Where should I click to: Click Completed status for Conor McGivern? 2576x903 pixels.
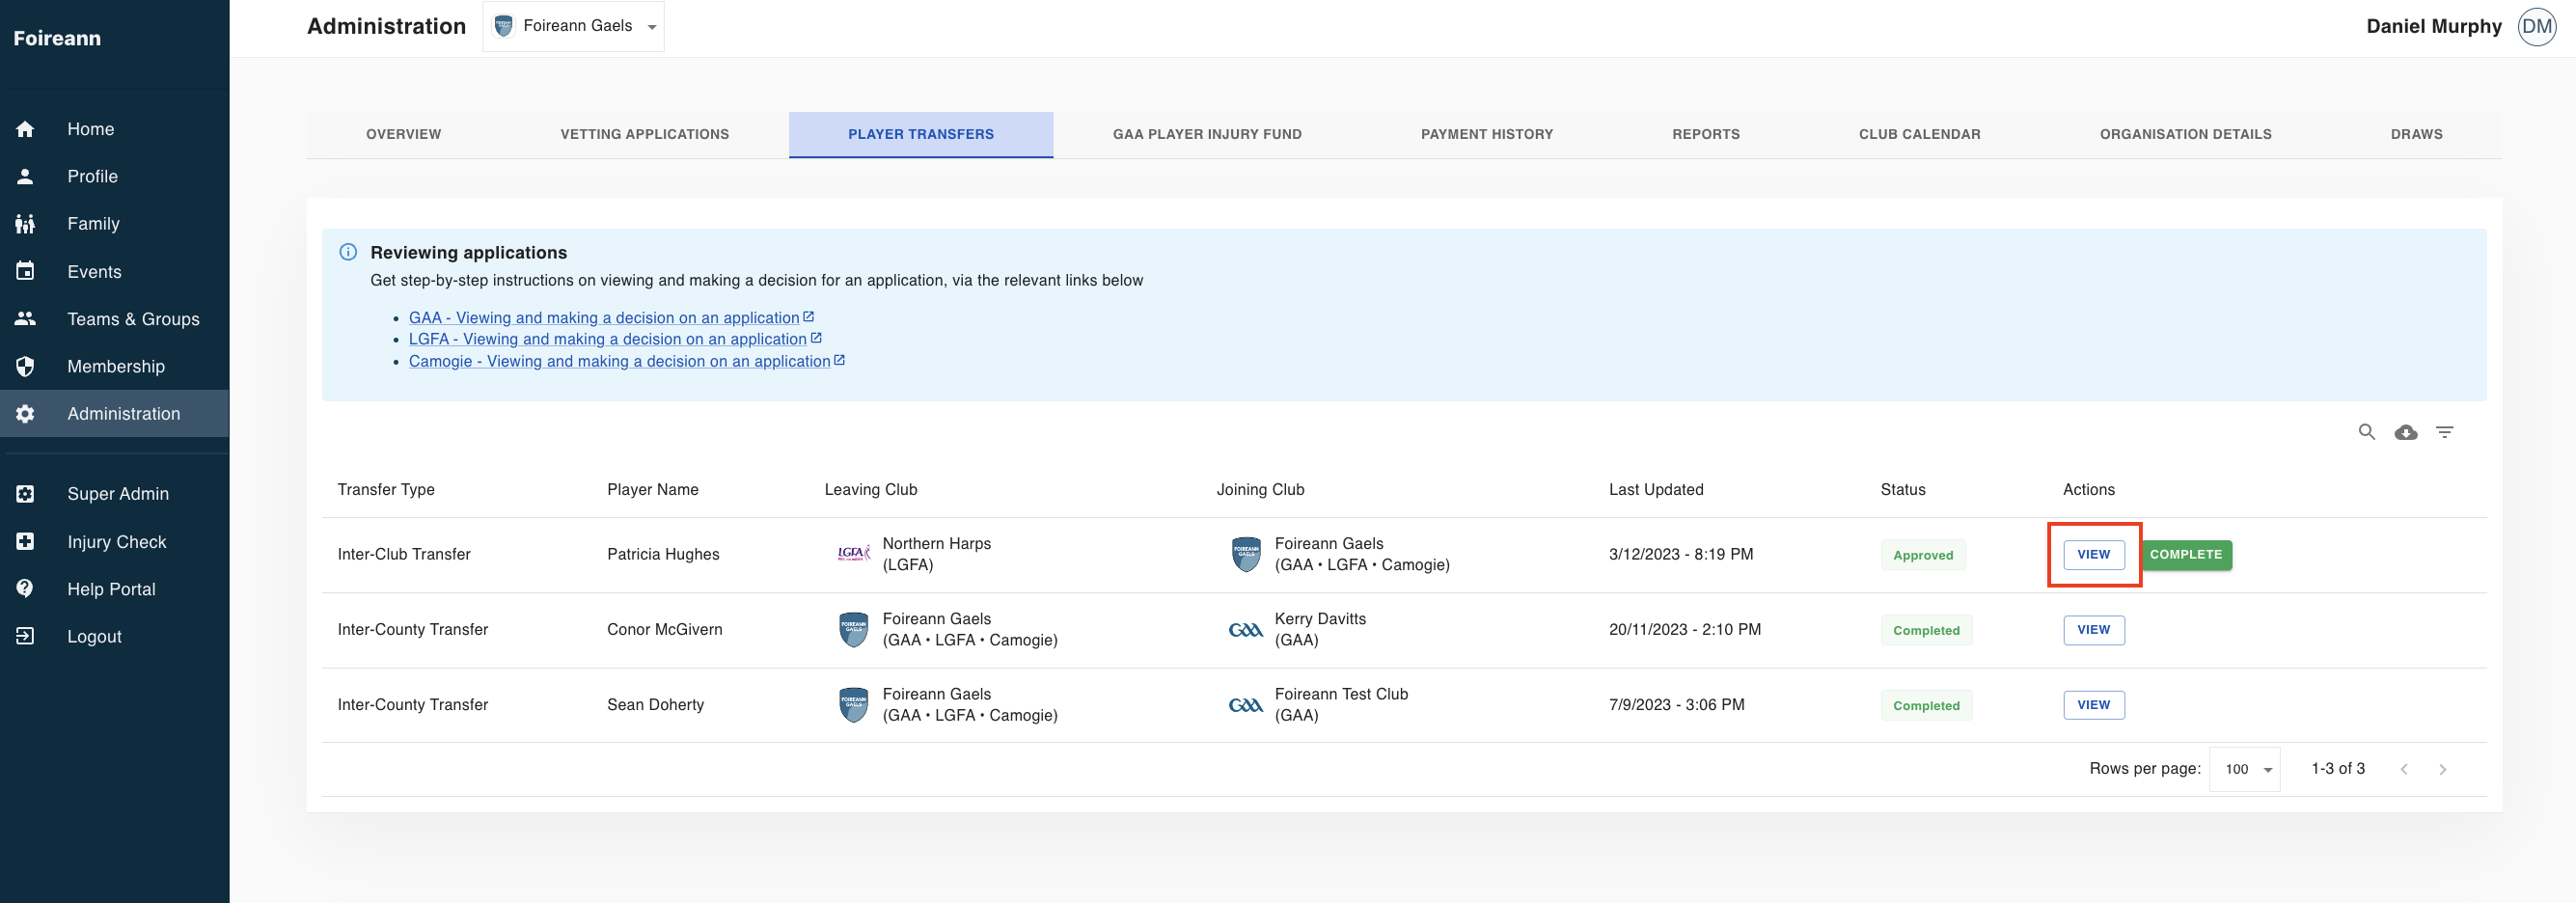pyautogui.click(x=1926, y=630)
